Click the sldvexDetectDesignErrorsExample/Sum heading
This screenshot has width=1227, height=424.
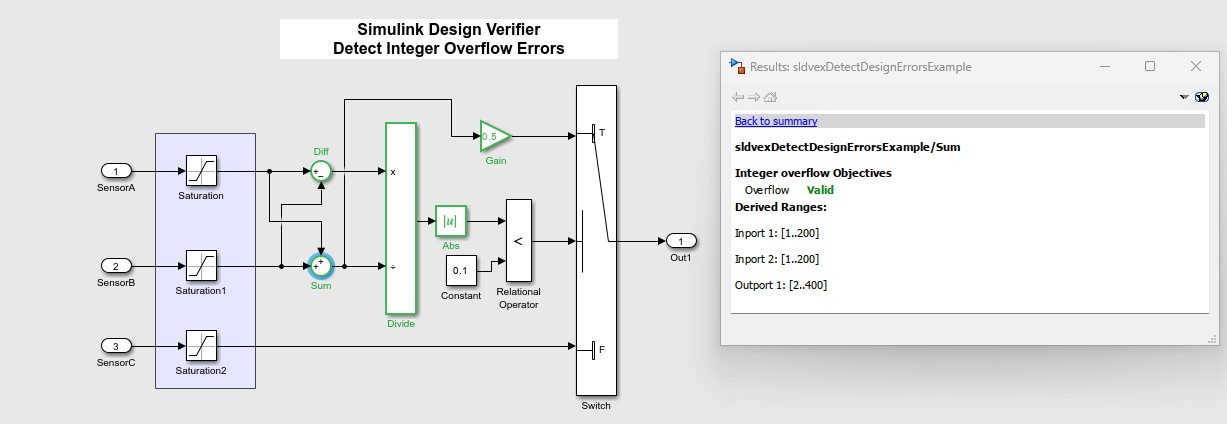pos(847,147)
